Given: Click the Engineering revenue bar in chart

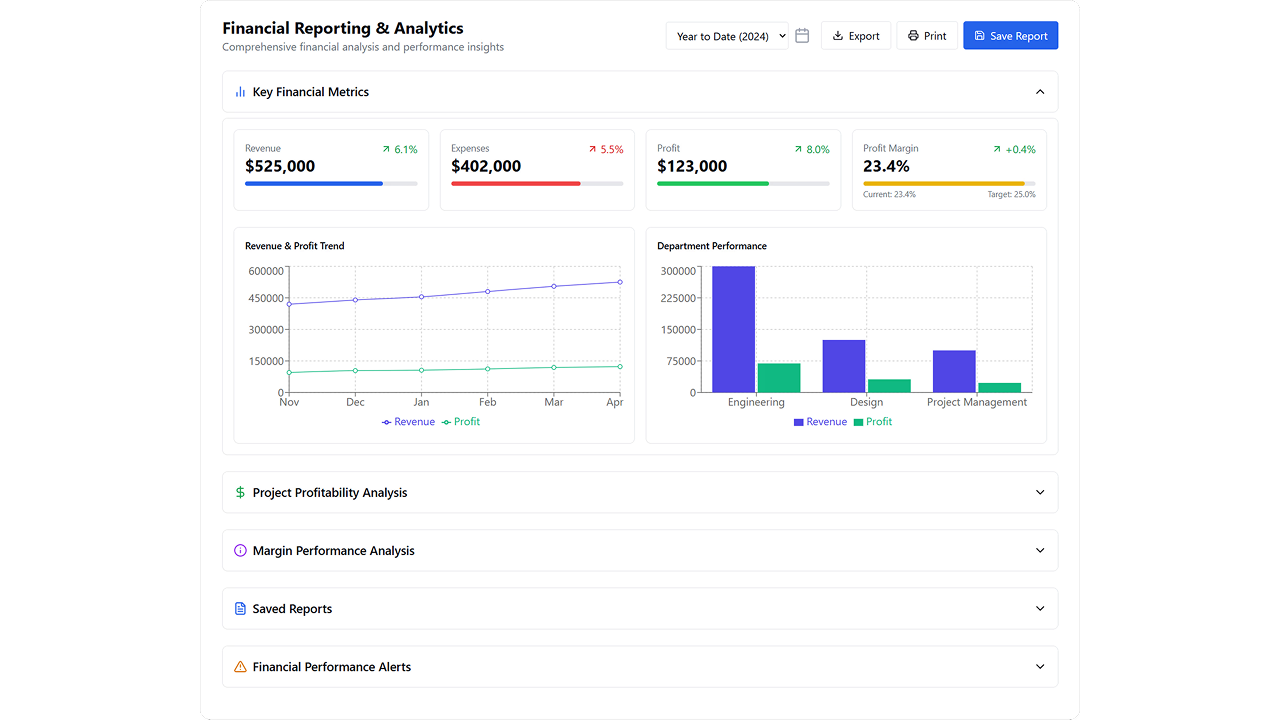Looking at the screenshot, I should (x=733, y=330).
